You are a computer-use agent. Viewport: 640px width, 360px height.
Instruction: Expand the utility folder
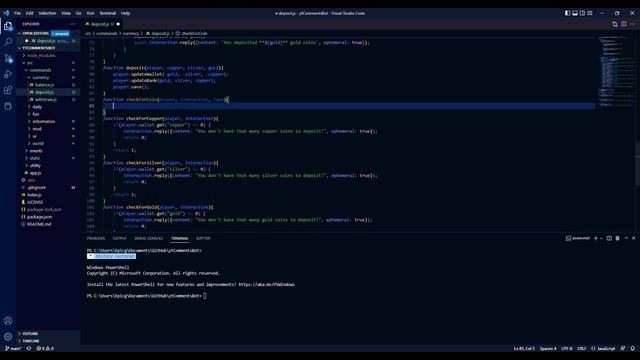click(x=35, y=166)
